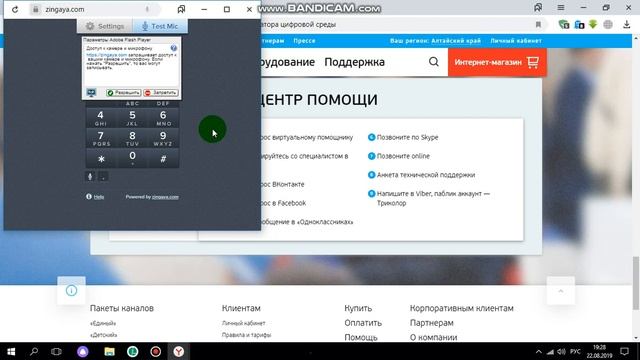
Task: Click the lock icon beside zingaya.com
Action: click(x=36, y=9)
